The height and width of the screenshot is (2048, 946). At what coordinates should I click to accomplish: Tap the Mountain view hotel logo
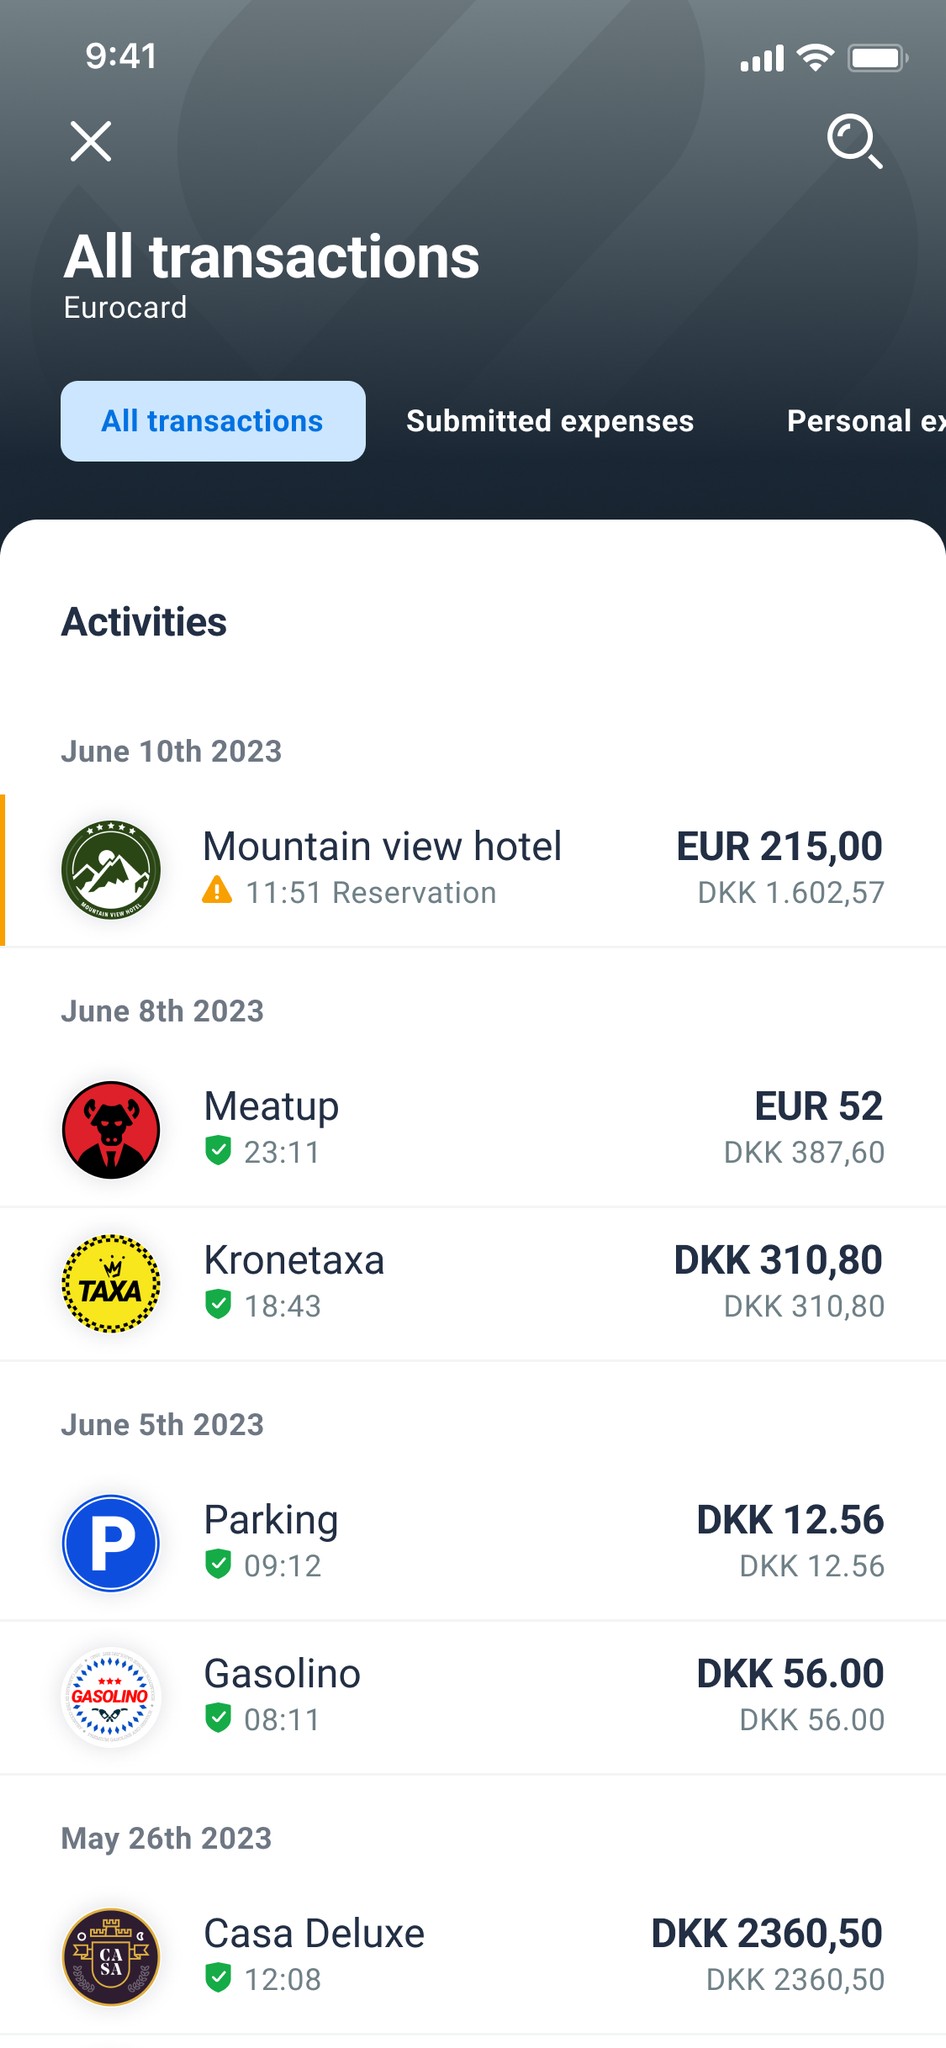tap(111, 870)
